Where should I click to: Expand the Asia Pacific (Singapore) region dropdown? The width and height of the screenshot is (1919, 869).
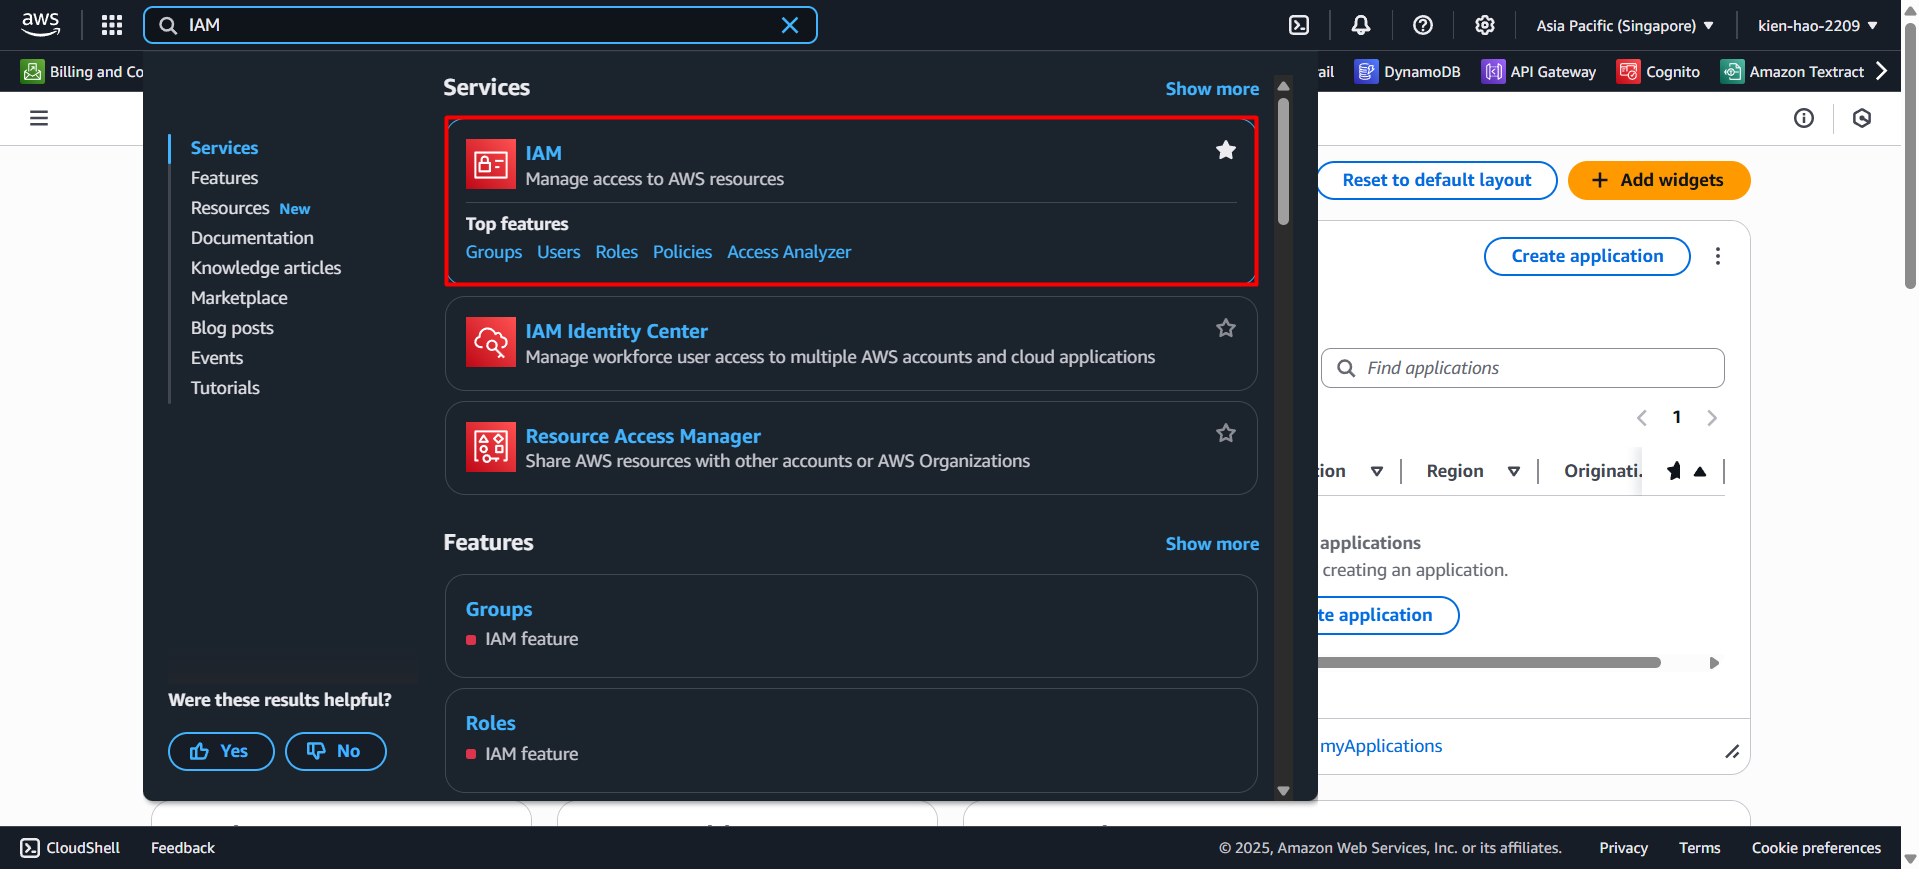pyautogui.click(x=1624, y=25)
